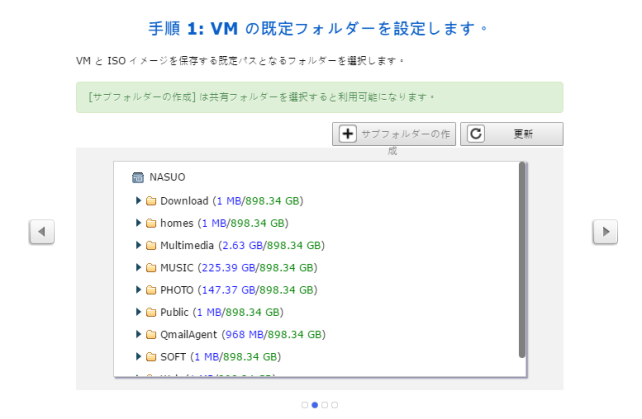The image size is (642, 419).
Task: Click the folder list vertical scrollbar
Action: pyautogui.click(x=522, y=260)
